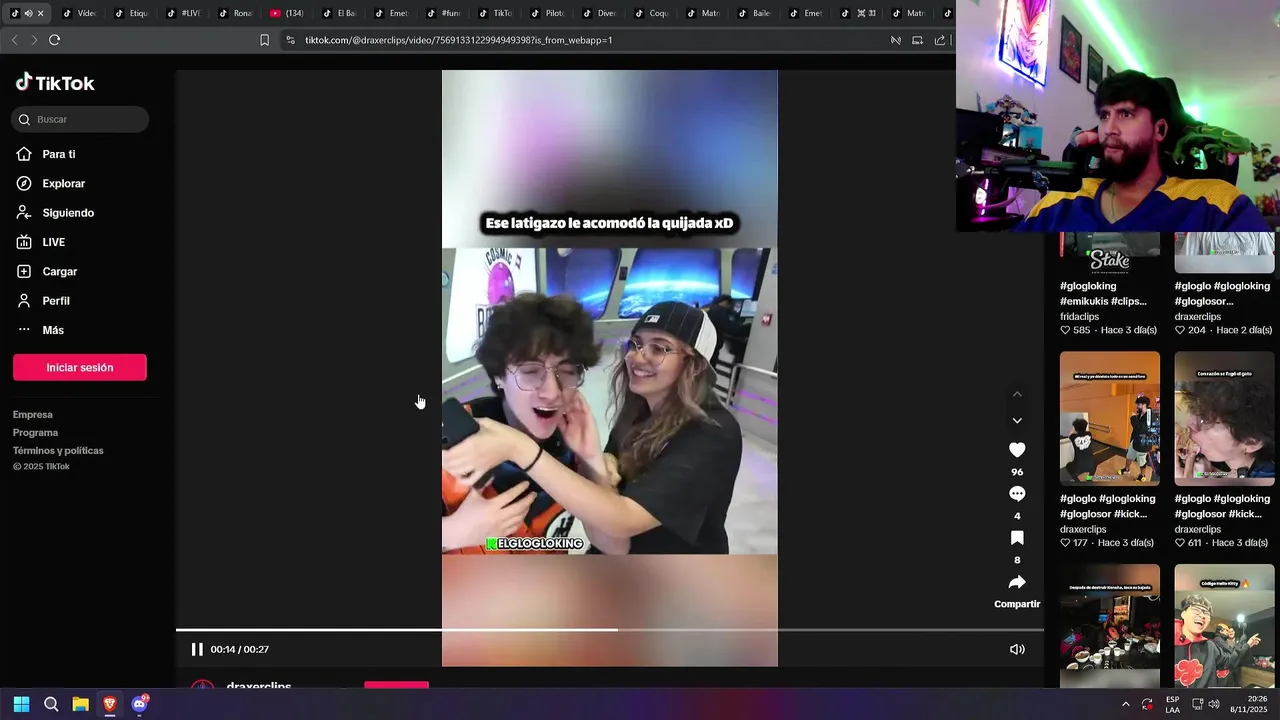Click the draxerclips username below video
Image resolution: width=1280 pixels, height=720 pixels.
[x=259, y=687]
